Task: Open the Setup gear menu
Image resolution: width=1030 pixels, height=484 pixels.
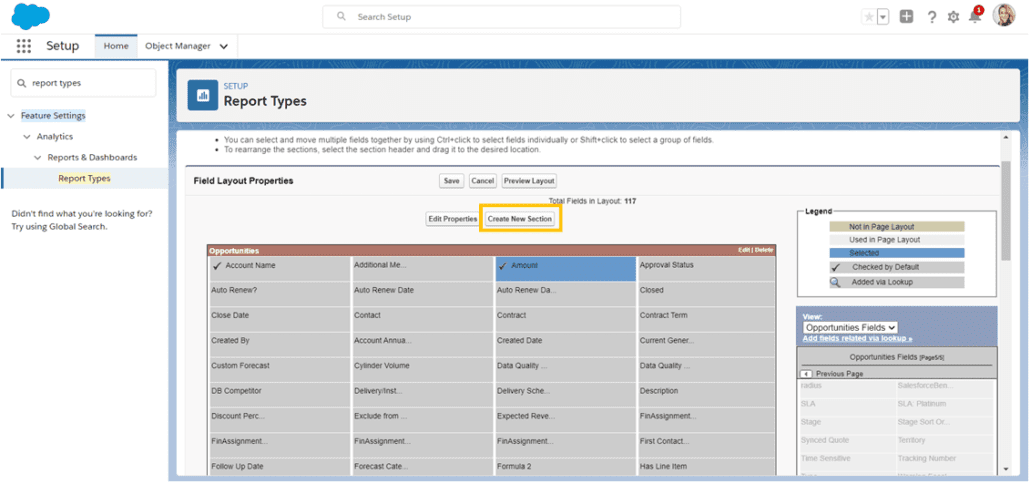Action: tap(953, 17)
